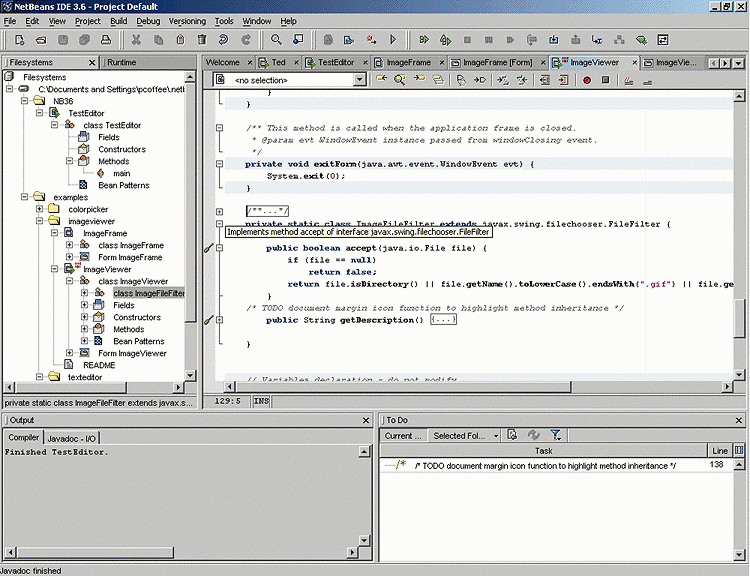Click the To Do column chooser icon
The height and width of the screenshot is (576, 750).
[x=739, y=450]
